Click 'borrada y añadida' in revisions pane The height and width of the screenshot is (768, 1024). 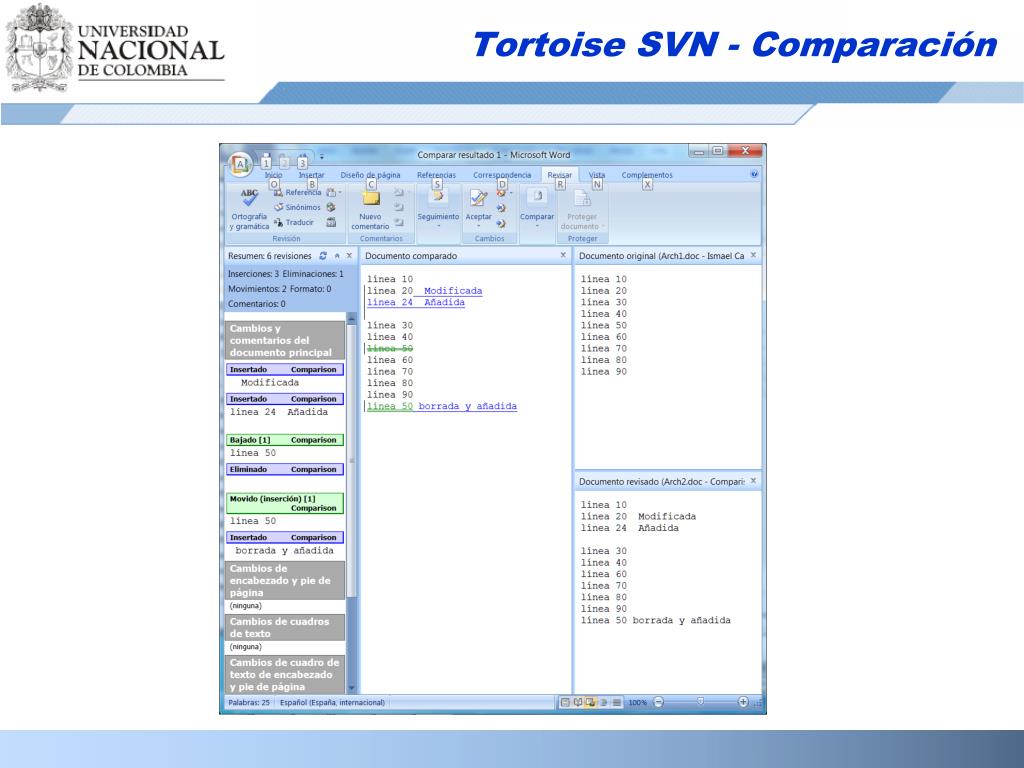285,551
